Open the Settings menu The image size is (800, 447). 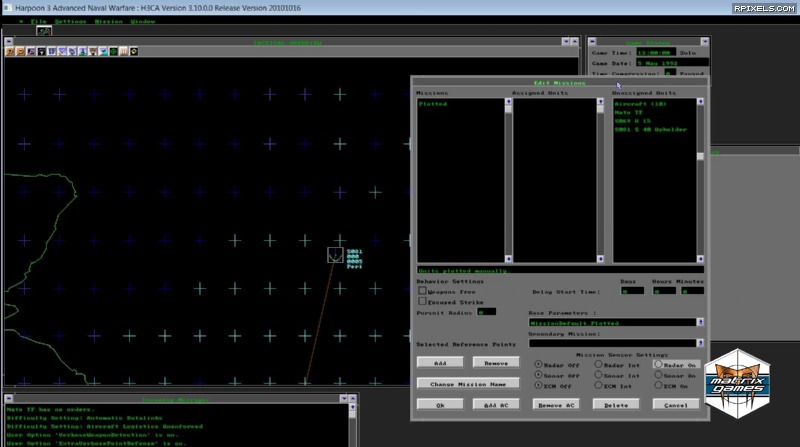(70, 20)
